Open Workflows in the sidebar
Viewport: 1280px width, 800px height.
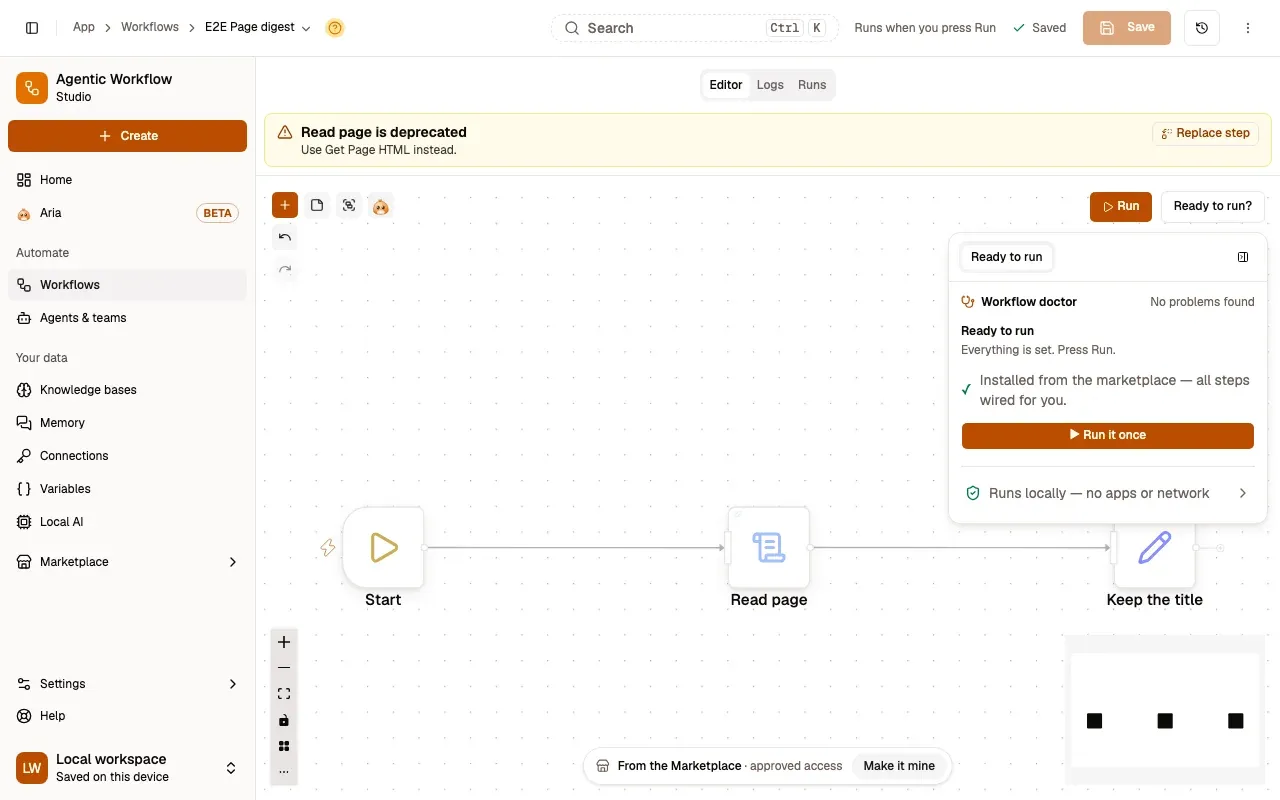(x=127, y=285)
